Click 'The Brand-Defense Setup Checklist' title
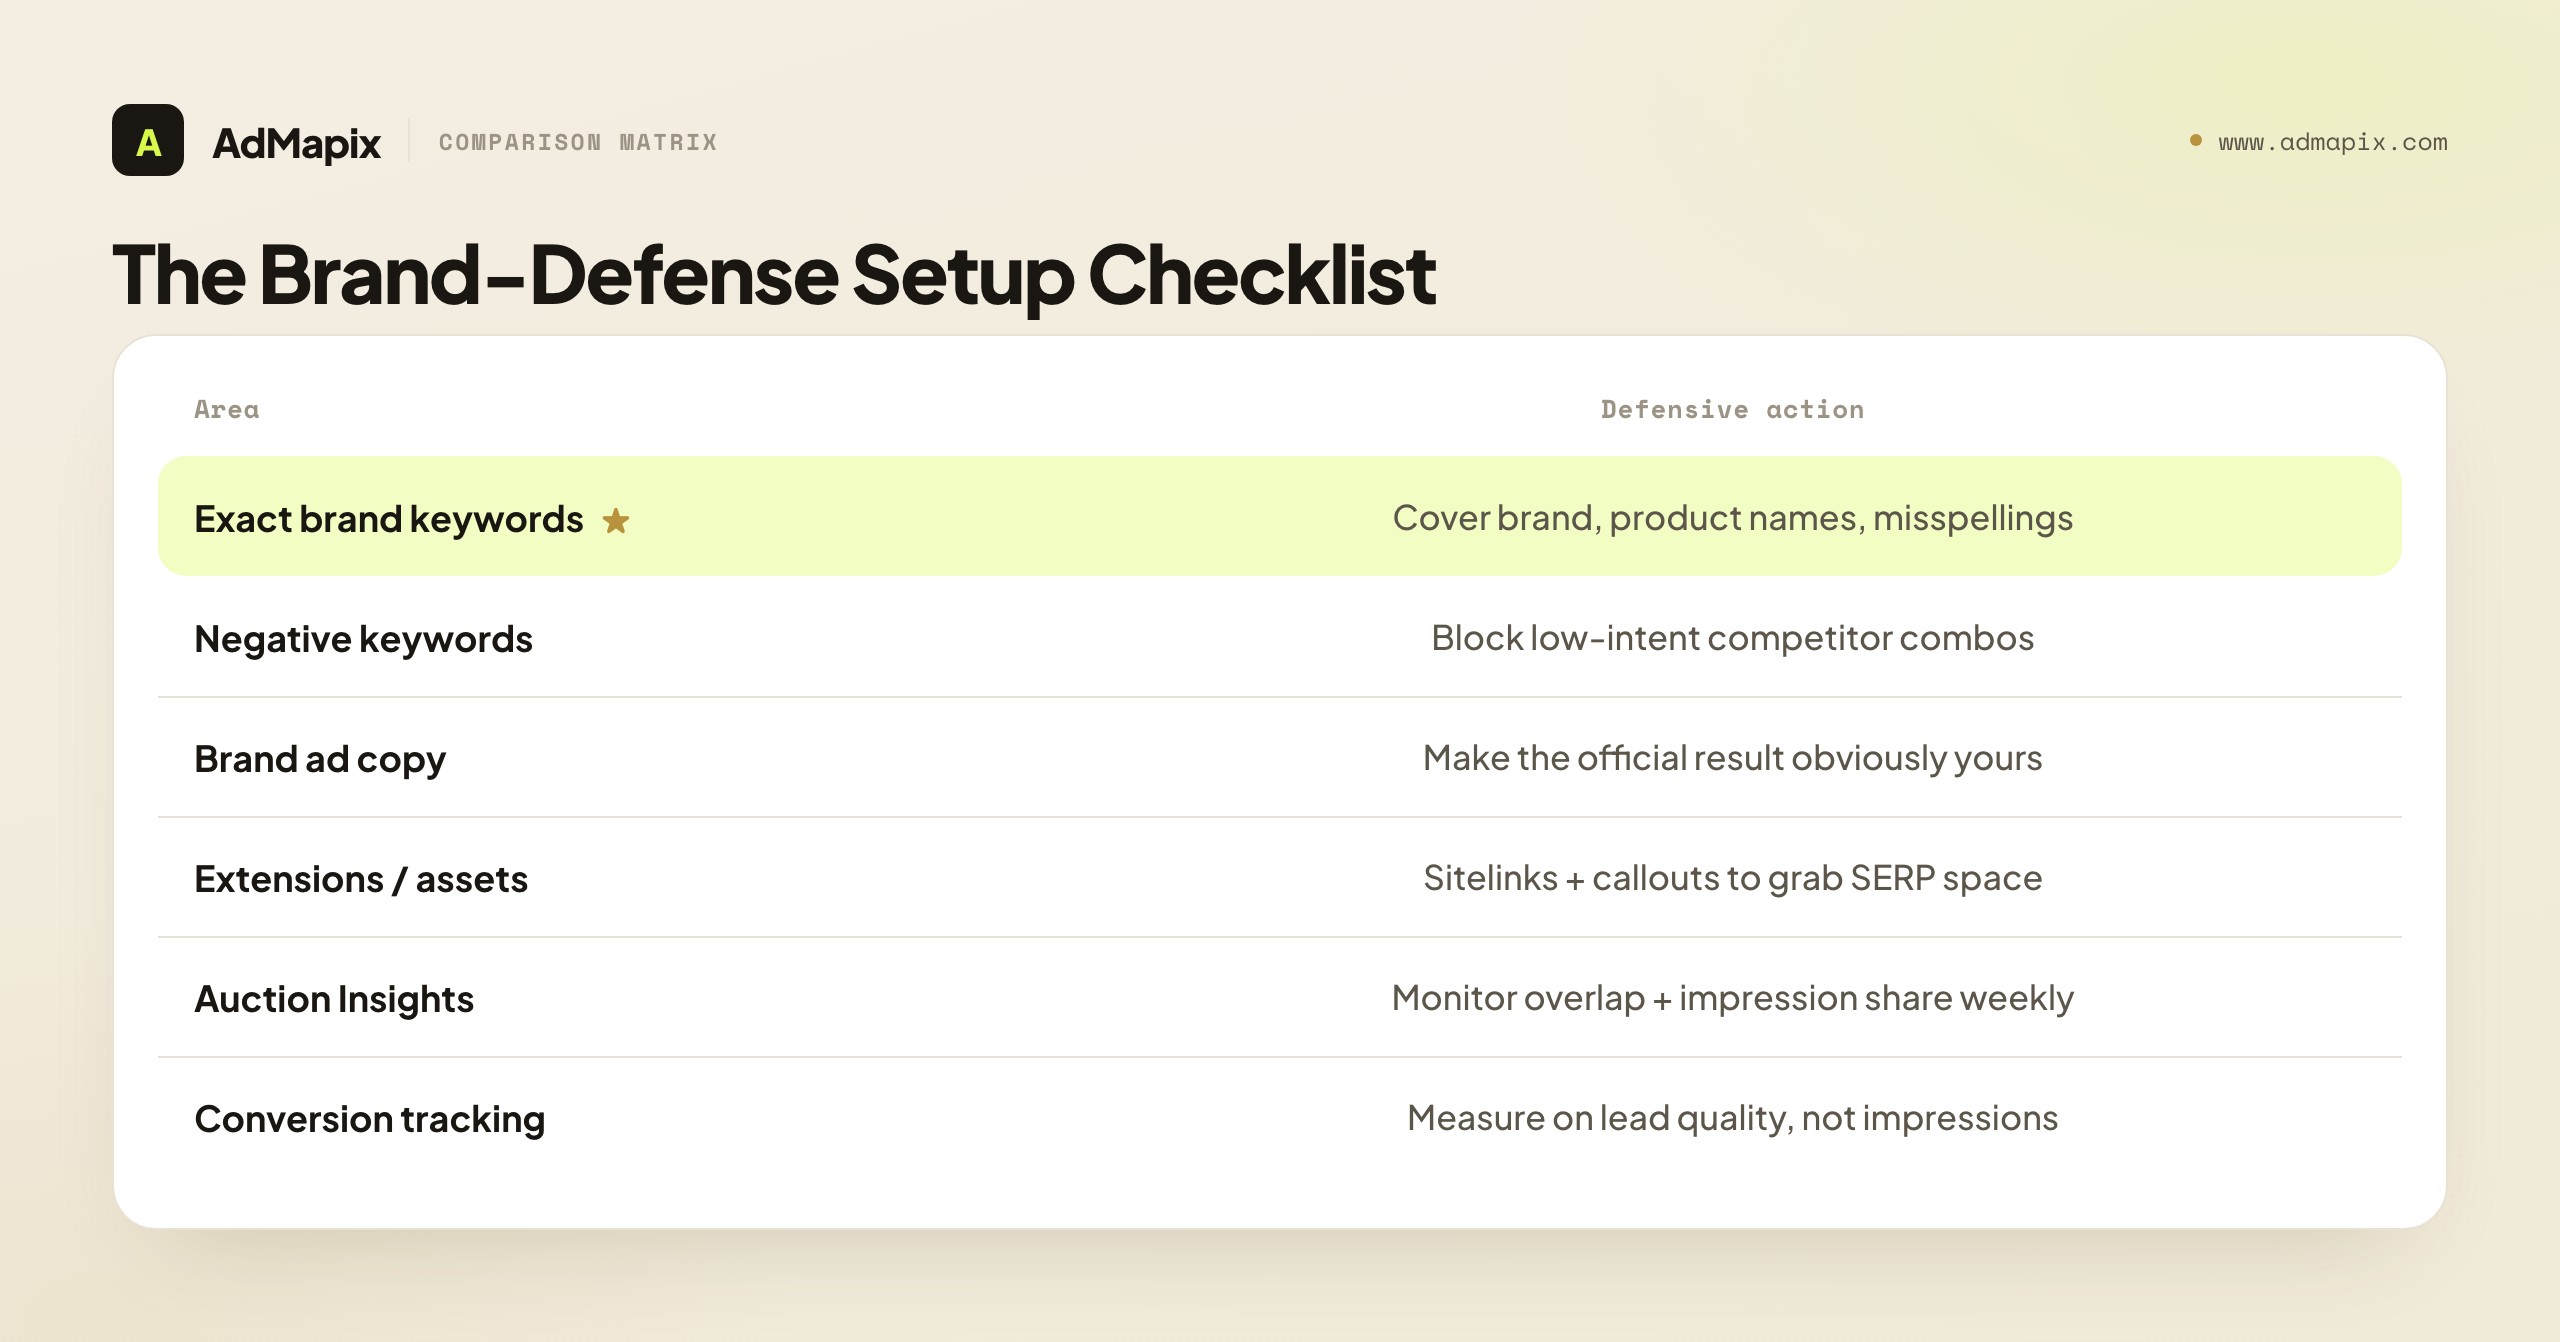 pyautogui.click(x=774, y=274)
